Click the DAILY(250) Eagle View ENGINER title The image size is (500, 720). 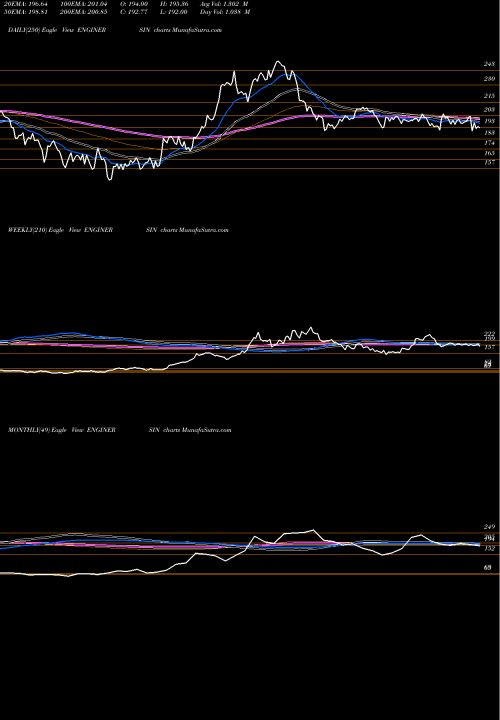pyautogui.click(x=57, y=30)
